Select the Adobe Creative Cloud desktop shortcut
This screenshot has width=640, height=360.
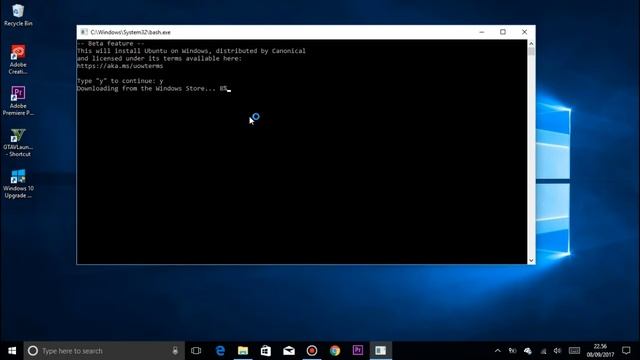(18, 60)
